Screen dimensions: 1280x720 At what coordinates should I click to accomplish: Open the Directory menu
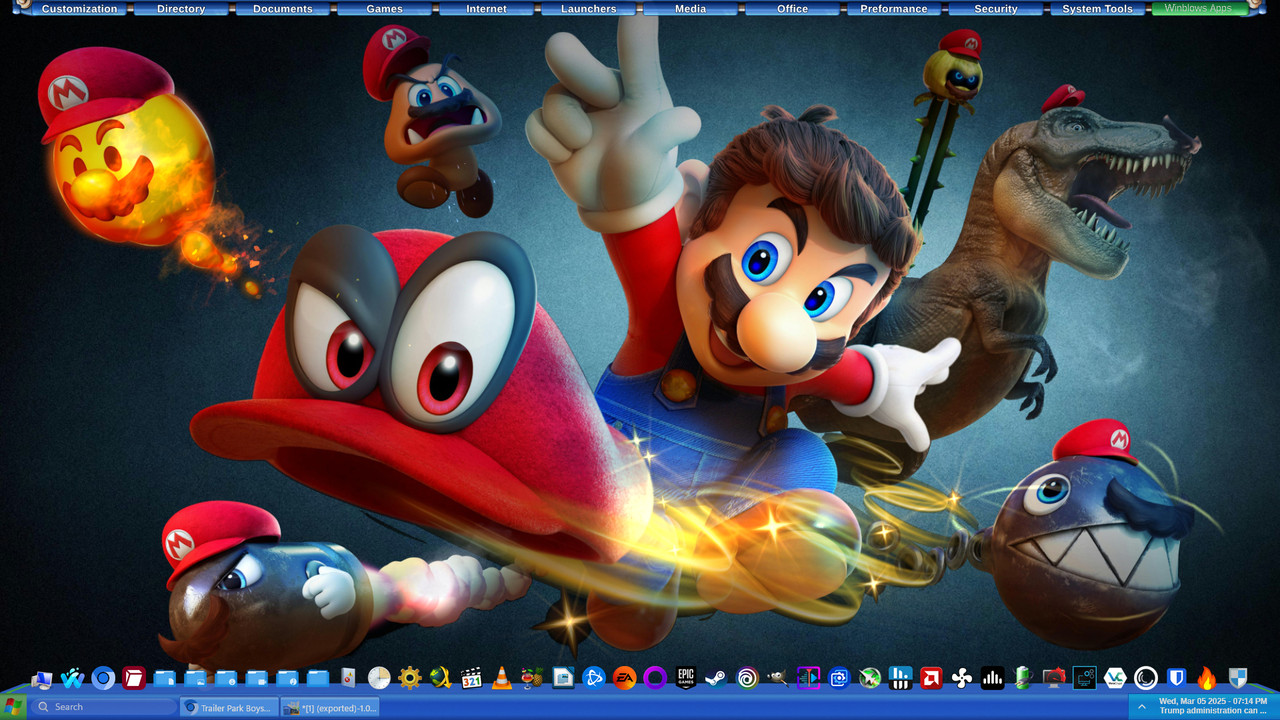click(x=181, y=9)
